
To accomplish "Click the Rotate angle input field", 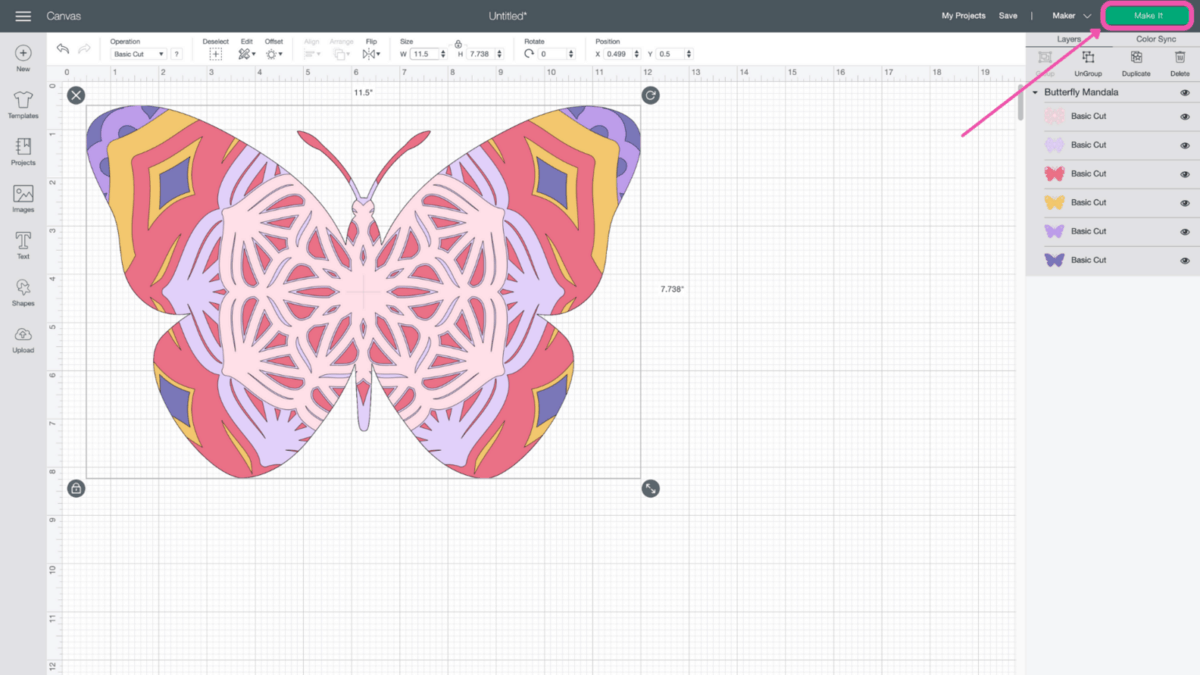I will pyautogui.click(x=553, y=54).
